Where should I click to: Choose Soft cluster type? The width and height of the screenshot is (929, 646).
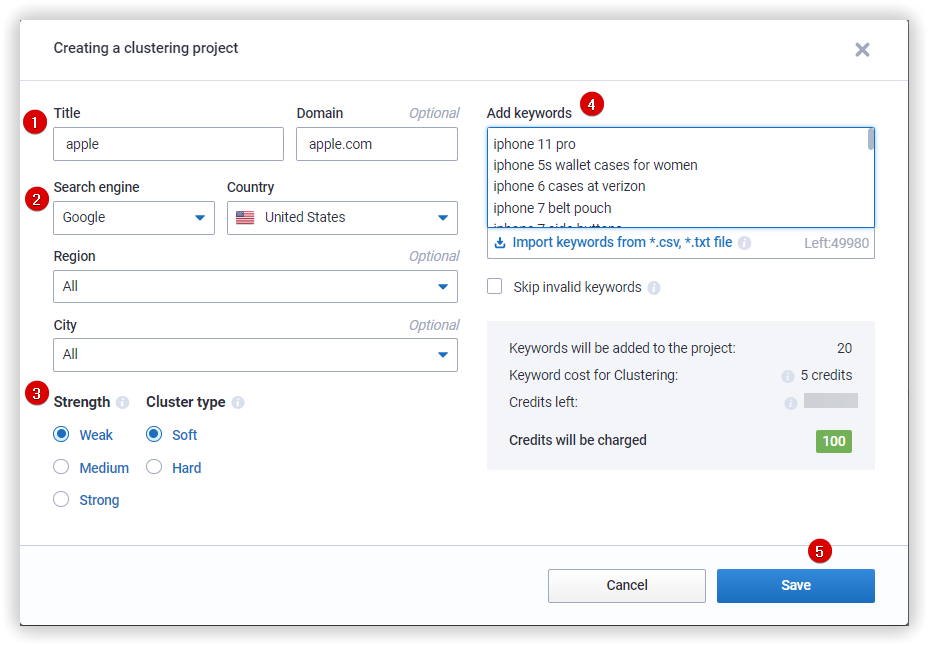coord(154,434)
